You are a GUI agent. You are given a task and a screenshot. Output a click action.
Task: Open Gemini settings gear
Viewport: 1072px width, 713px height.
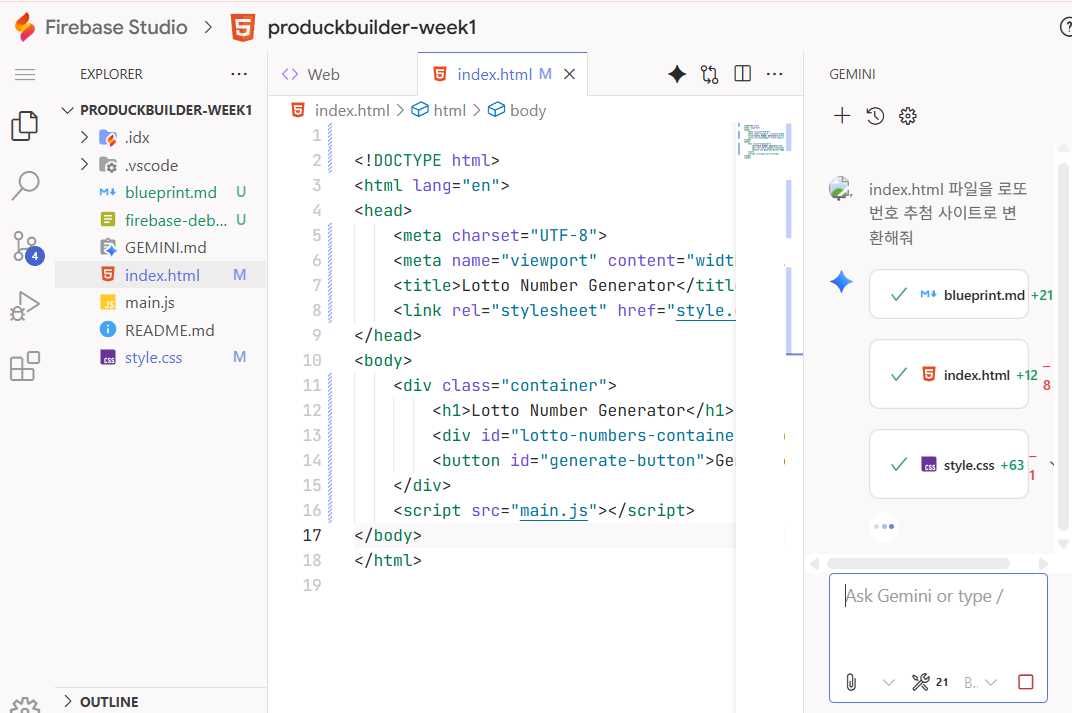coord(908,116)
